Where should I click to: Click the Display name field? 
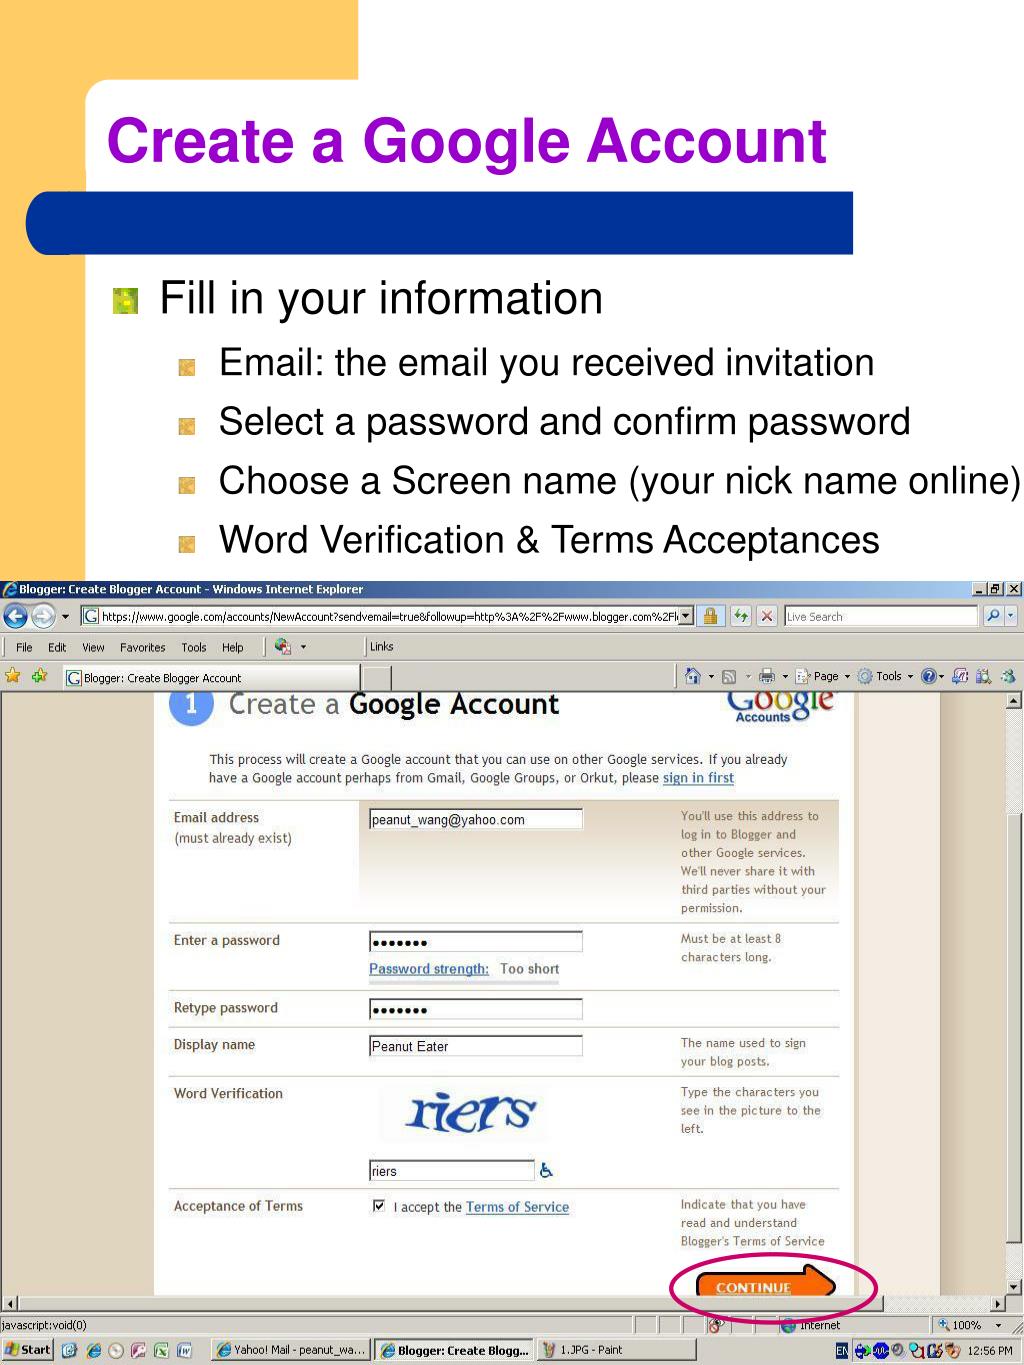coord(476,1046)
